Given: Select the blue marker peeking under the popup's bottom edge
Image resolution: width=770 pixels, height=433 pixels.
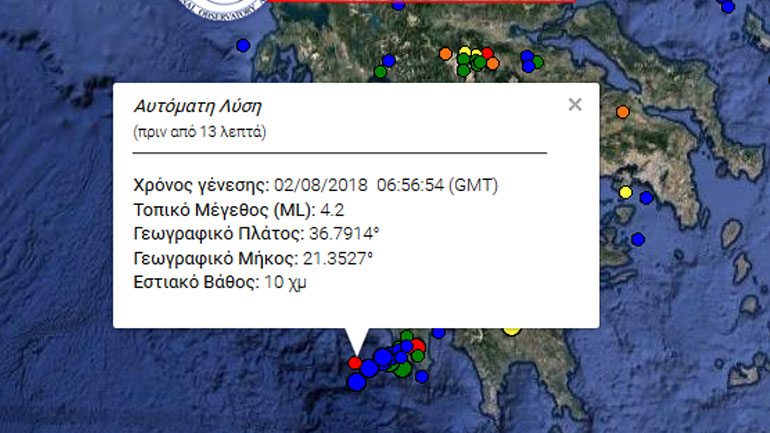Looking at the screenshot, I should pos(439,332).
